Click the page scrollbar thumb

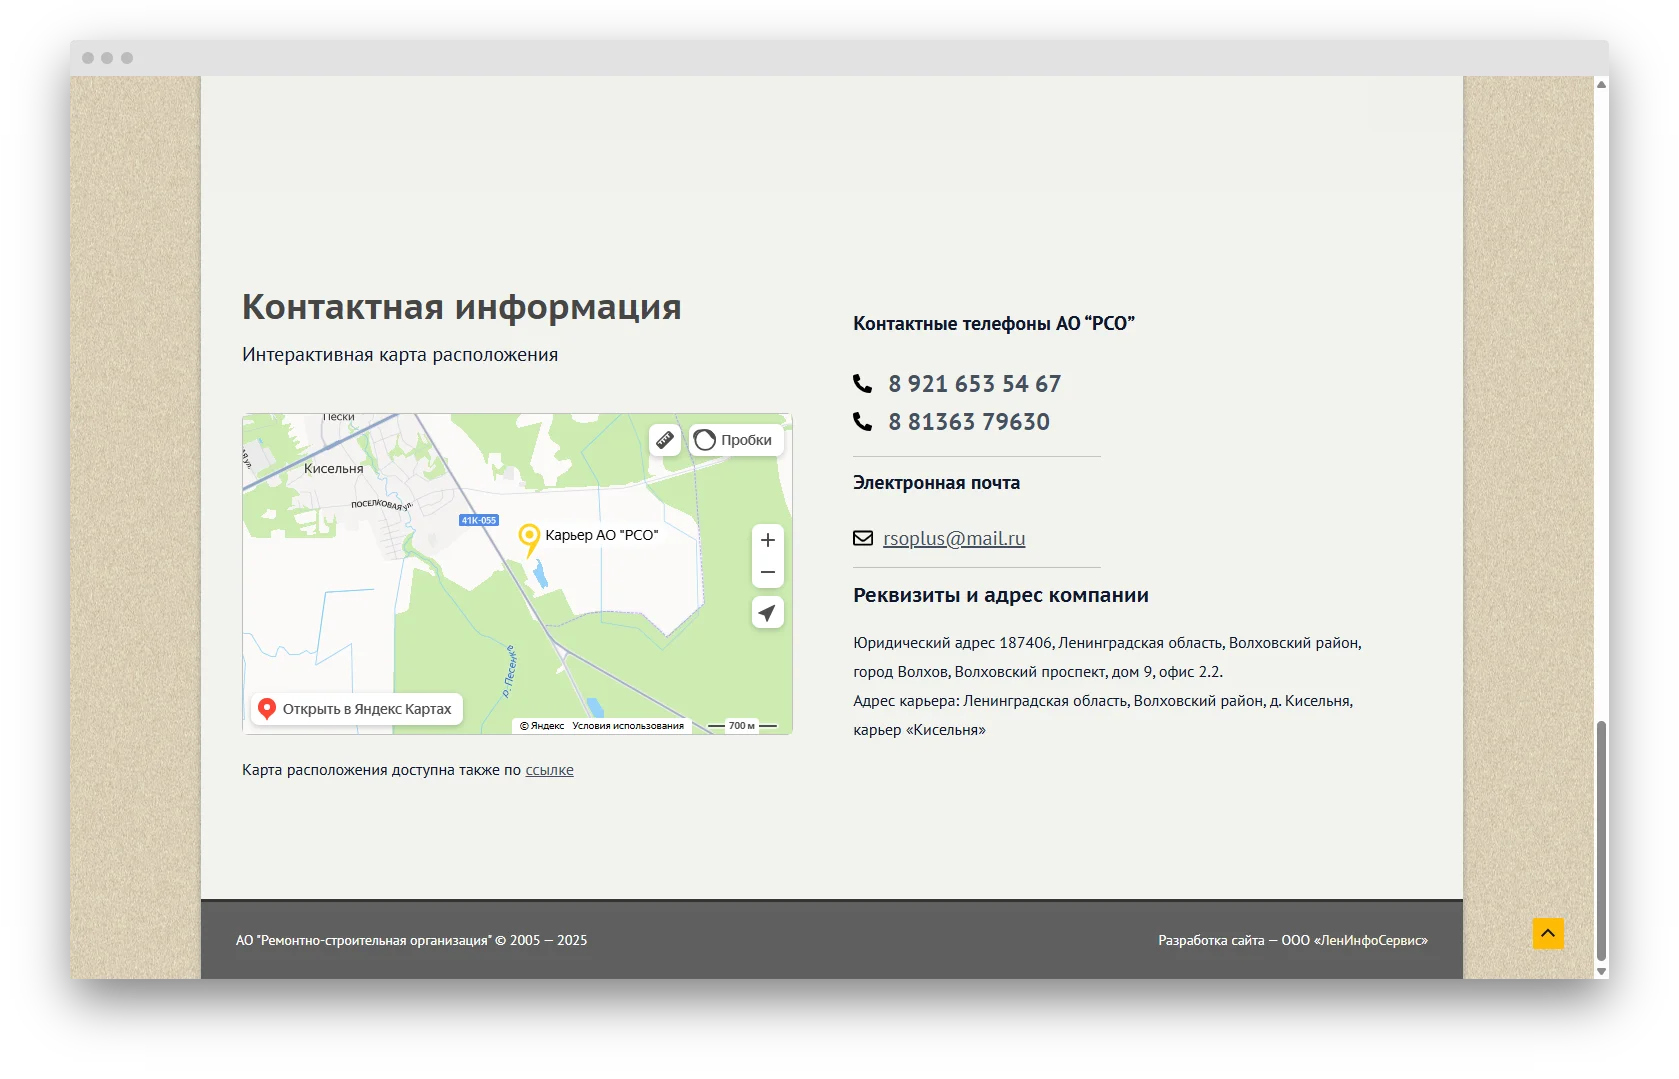click(1601, 840)
